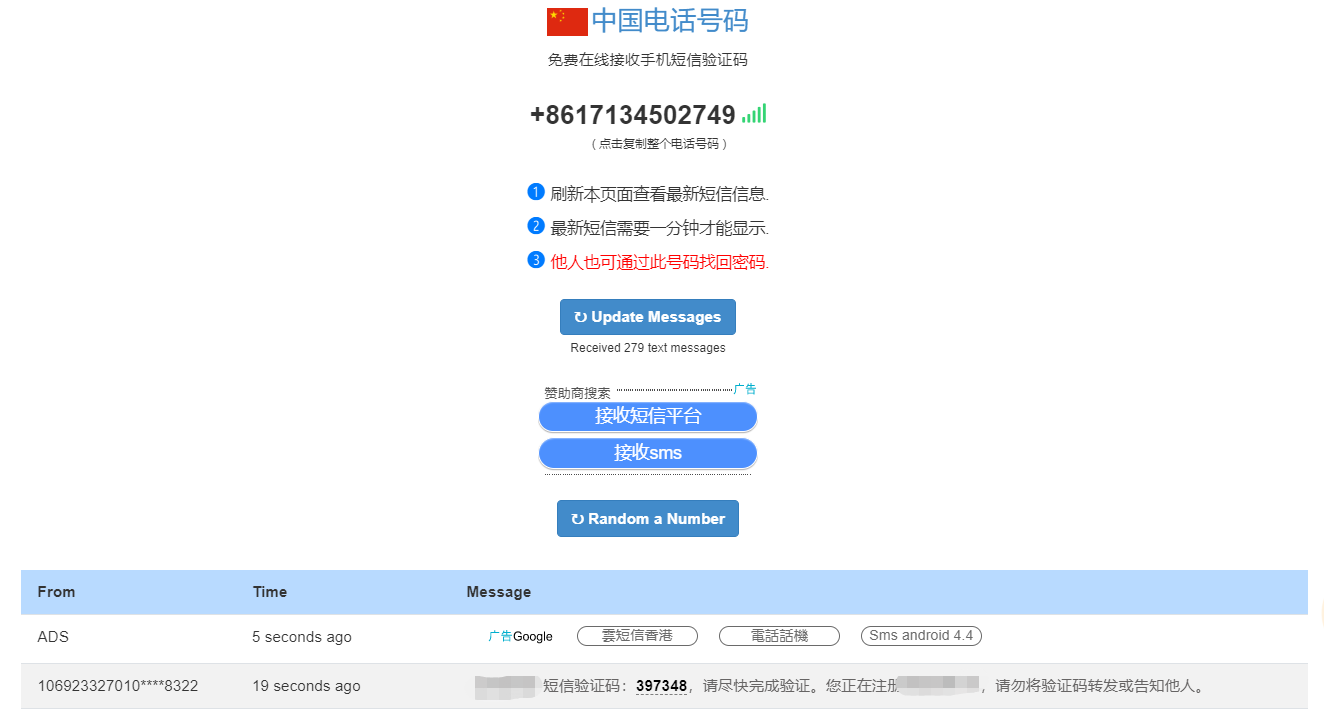Copy the phone number +8617134502749
The width and height of the screenshot is (1324, 725).
coord(632,114)
